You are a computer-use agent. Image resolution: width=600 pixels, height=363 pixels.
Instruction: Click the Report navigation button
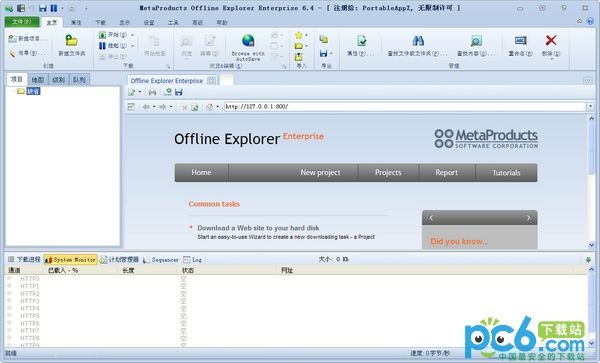pyautogui.click(x=447, y=173)
